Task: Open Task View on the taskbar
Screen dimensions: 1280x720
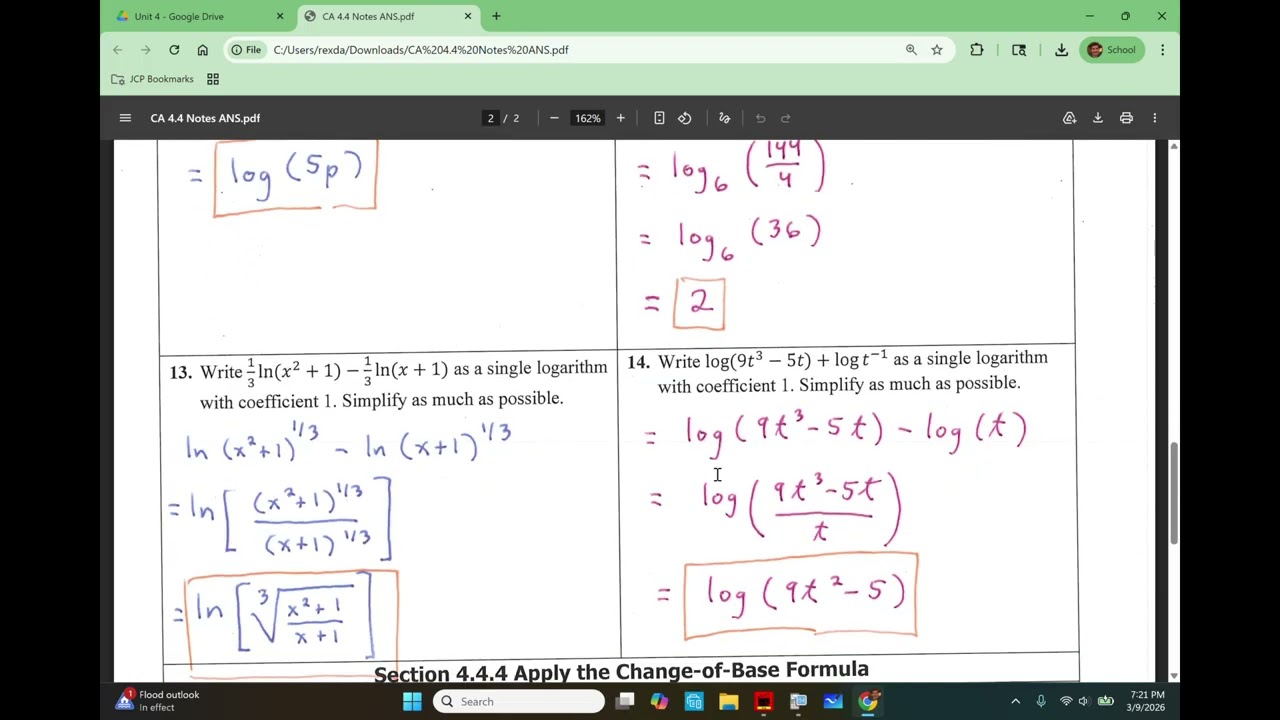Action: pyautogui.click(x=625, y=702)
